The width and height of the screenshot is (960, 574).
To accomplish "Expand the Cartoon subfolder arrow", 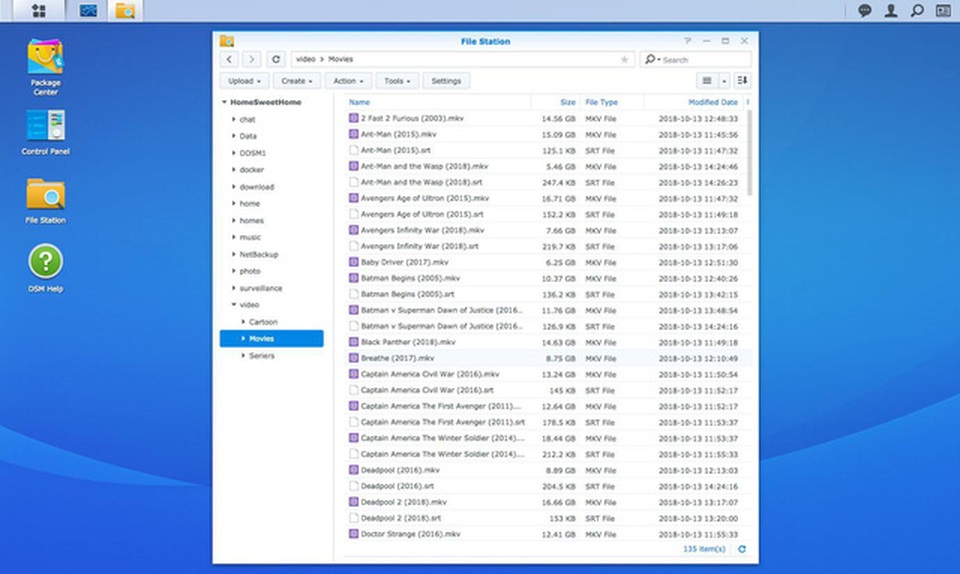I will click(243, 321).
